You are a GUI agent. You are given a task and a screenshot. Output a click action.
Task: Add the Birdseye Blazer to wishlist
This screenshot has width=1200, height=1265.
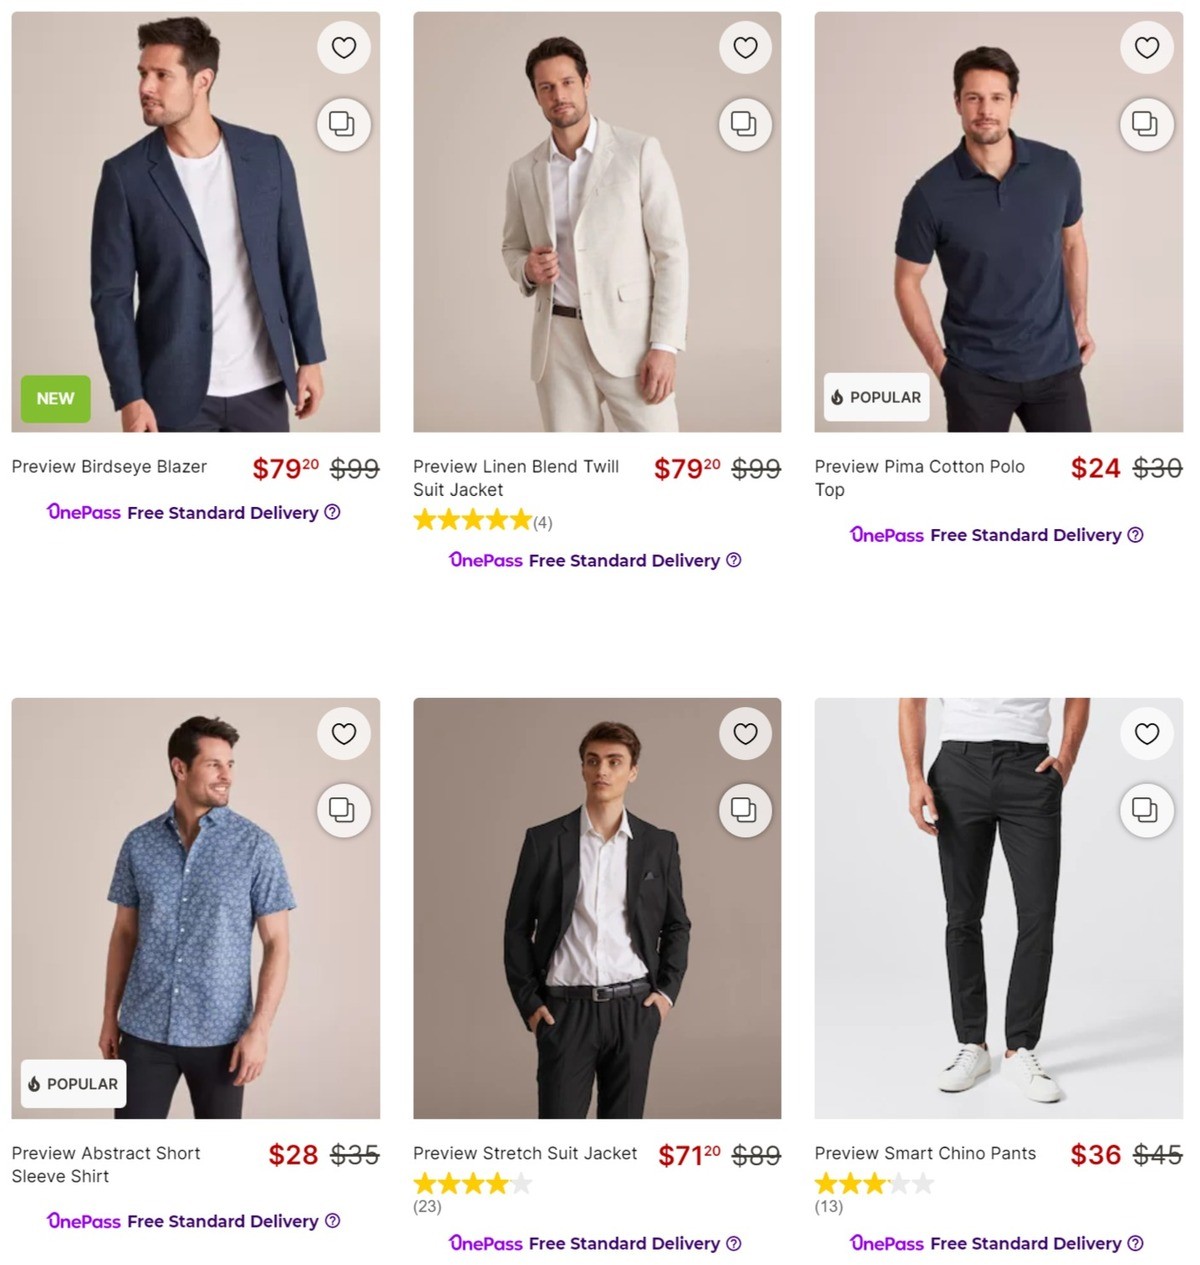(344, 47)
